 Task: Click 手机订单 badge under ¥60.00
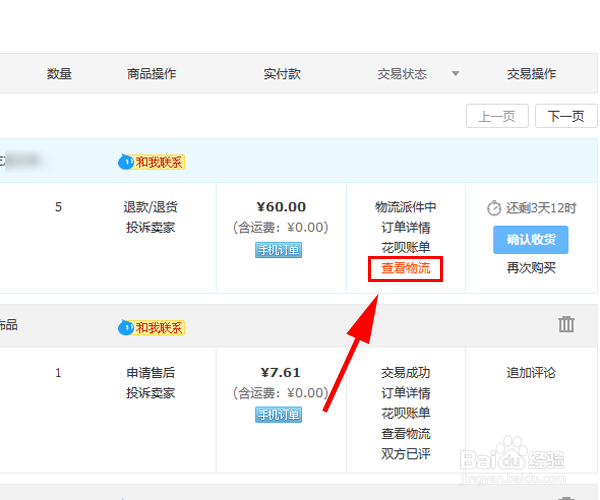click(279, 250)
